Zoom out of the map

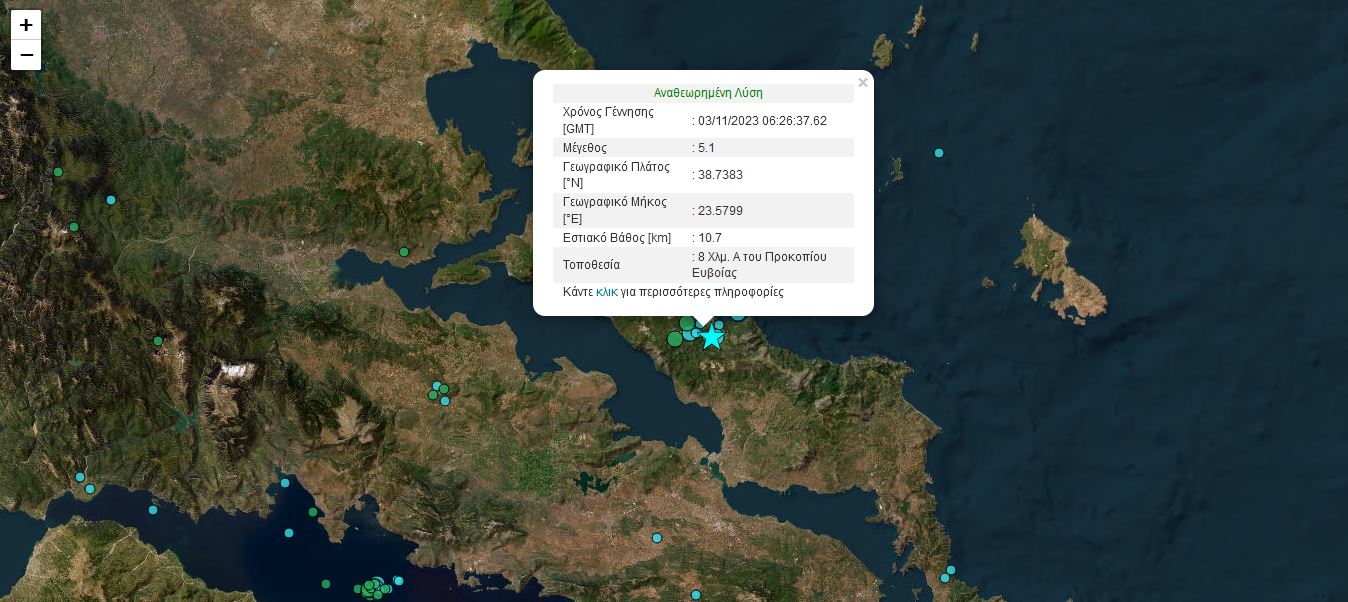pos(26,55)
